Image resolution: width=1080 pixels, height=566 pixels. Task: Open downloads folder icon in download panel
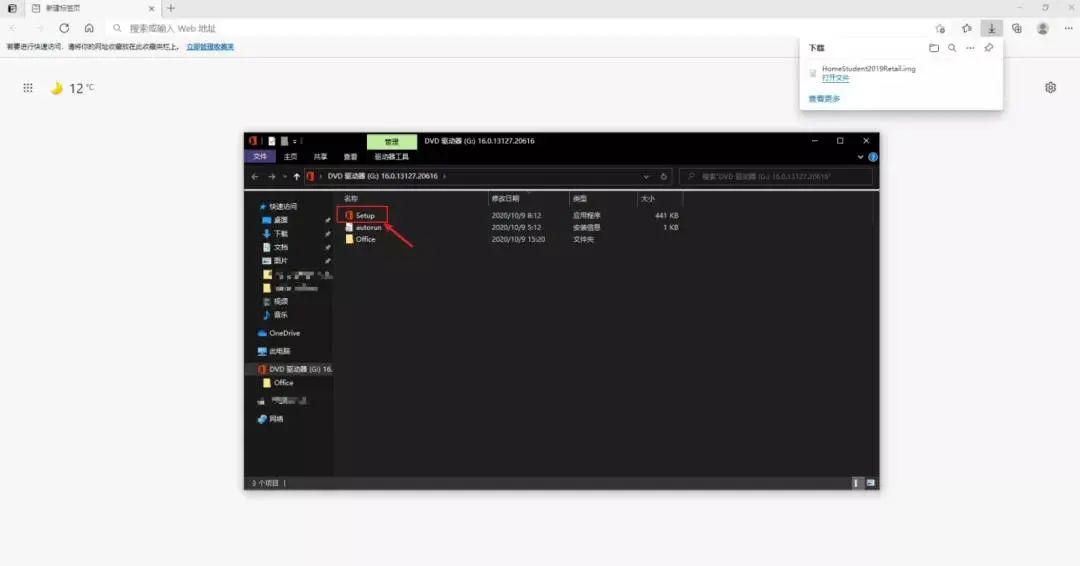tap(934, 48)
